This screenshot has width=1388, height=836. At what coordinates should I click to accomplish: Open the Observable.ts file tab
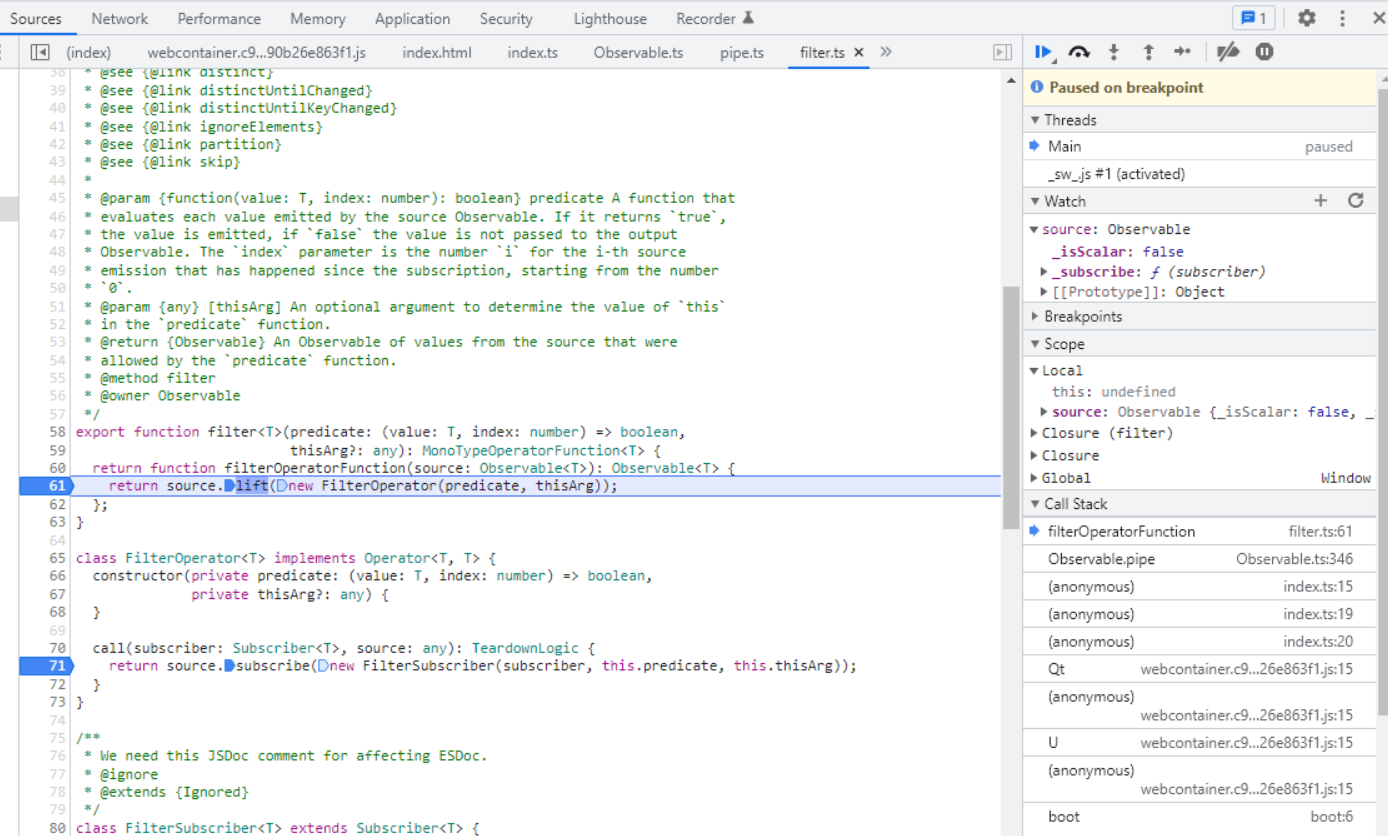(638, 52)
